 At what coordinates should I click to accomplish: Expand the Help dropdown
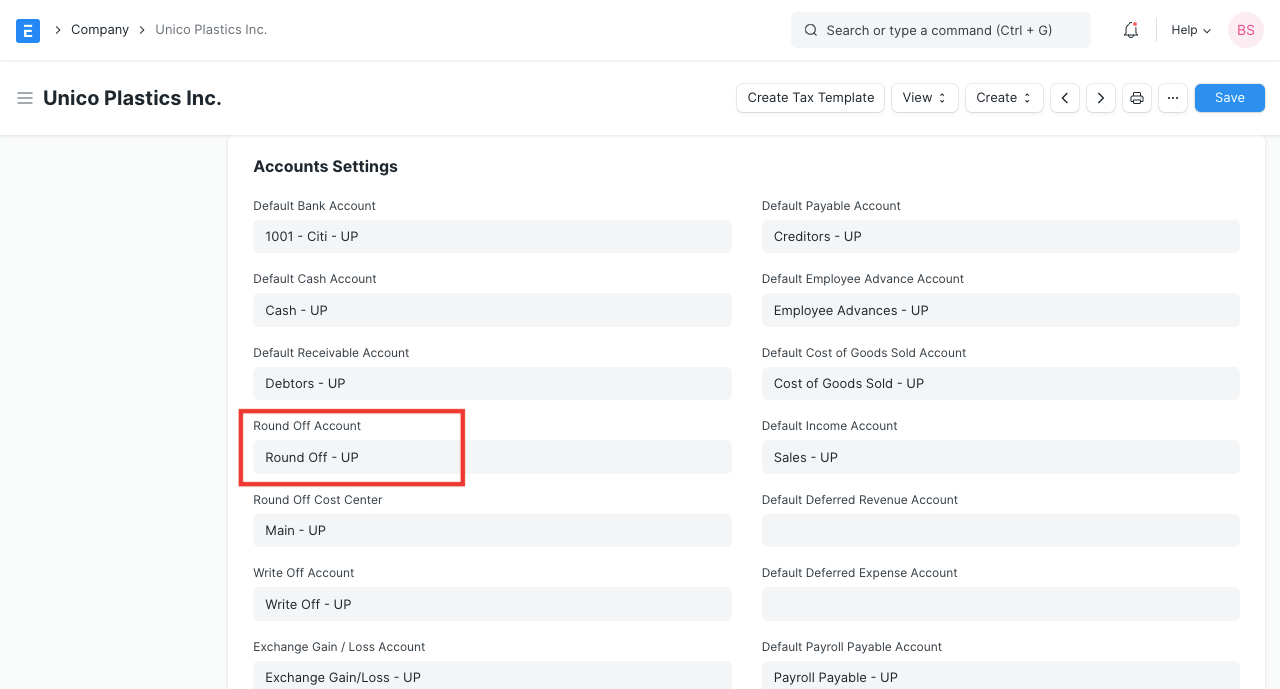point(1191,30)
